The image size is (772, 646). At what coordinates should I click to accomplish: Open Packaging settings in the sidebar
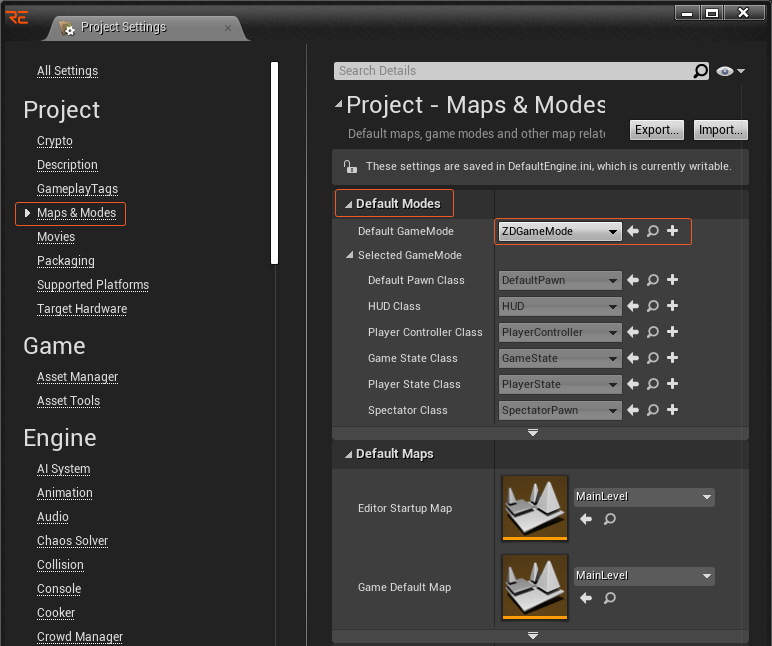[x=66, y=261]
